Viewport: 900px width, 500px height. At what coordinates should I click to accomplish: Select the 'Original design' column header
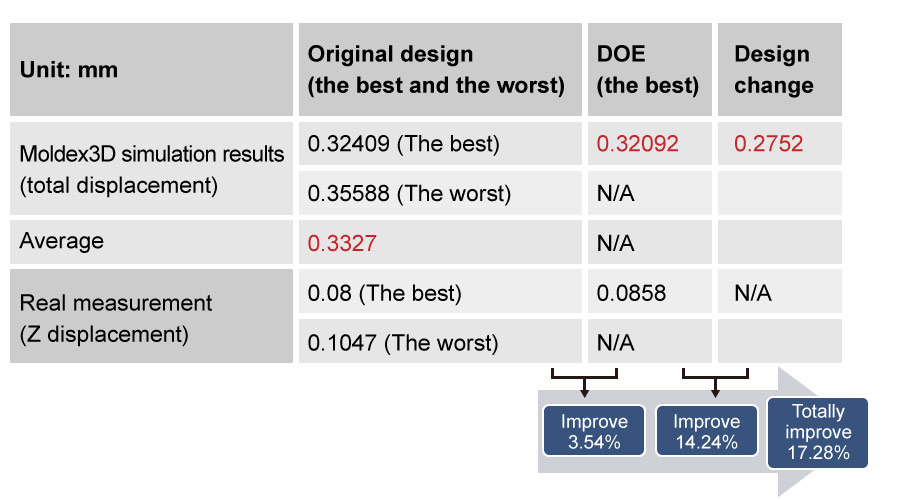click(440, 69)
